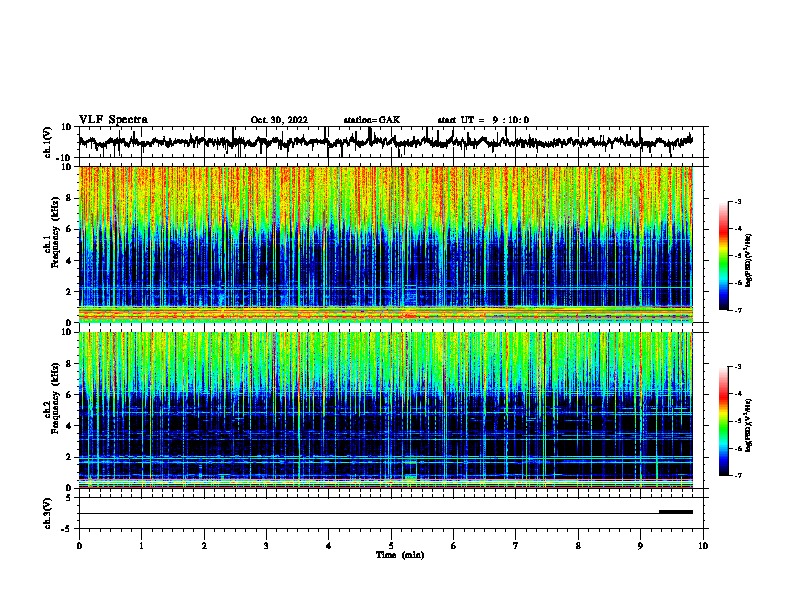792x612 pixels.
Task: Click time axis tick label 10 at bottom right
Action: coord(703,545)
